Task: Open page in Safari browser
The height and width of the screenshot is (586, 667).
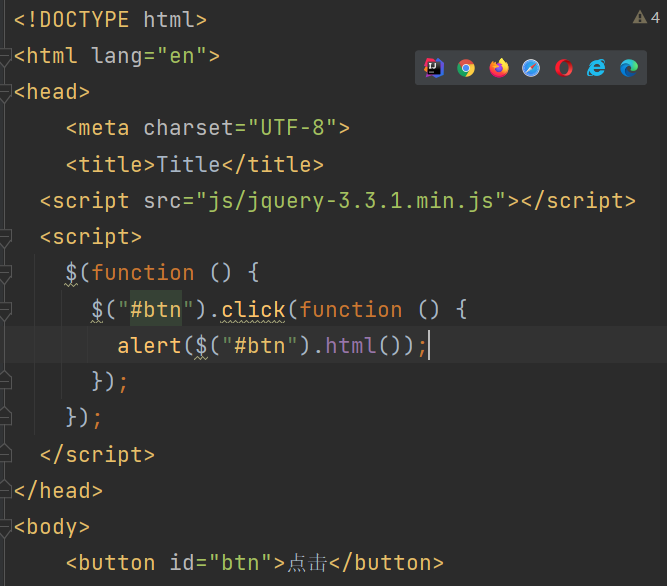Action: click(531, 68)
